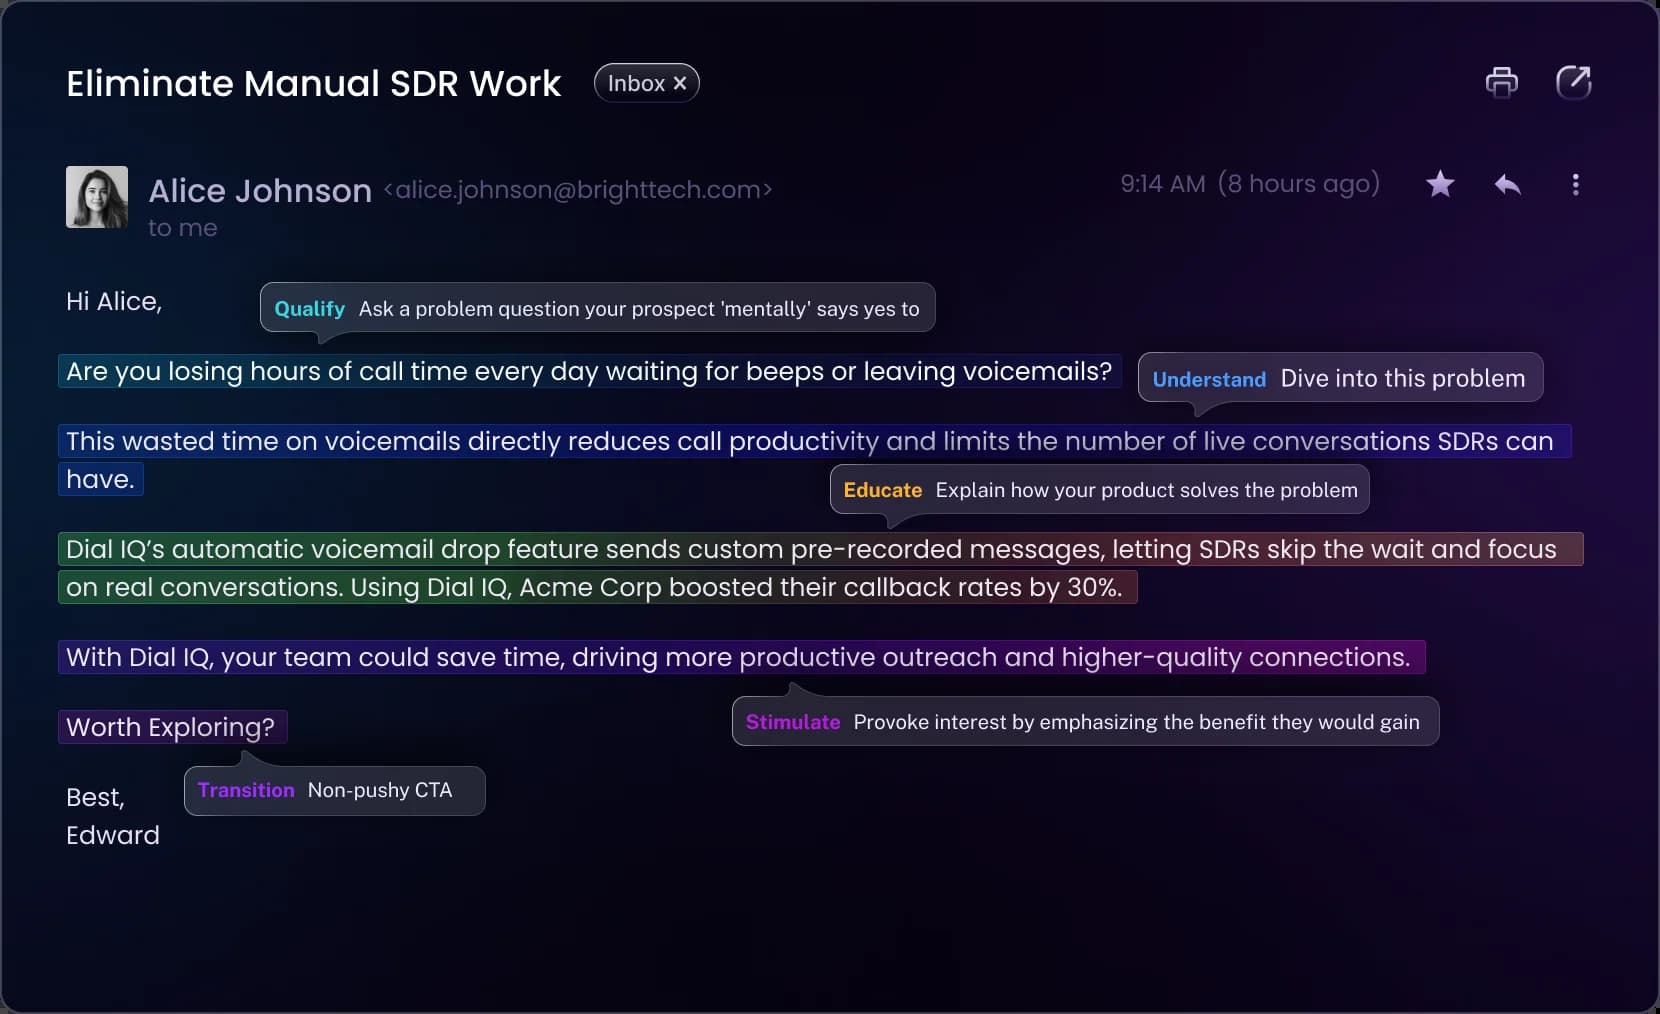Click the Educate tooltip label

click(882, 490)
